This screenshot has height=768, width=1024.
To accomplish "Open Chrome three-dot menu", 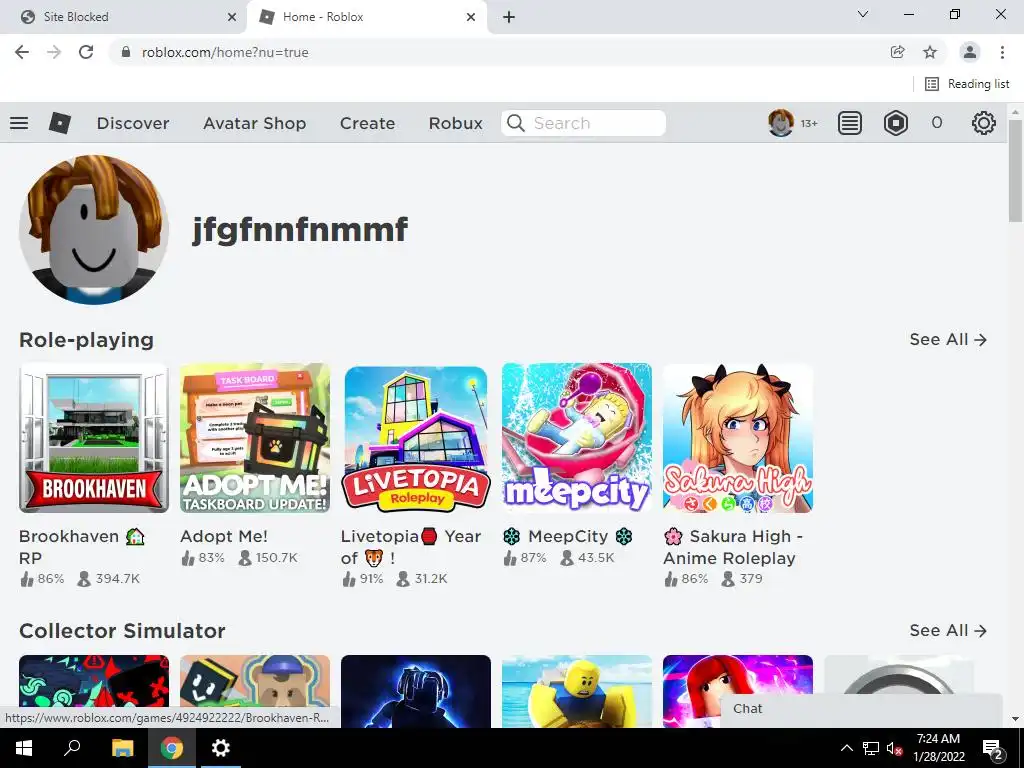I will click(x=1002, y=52).
